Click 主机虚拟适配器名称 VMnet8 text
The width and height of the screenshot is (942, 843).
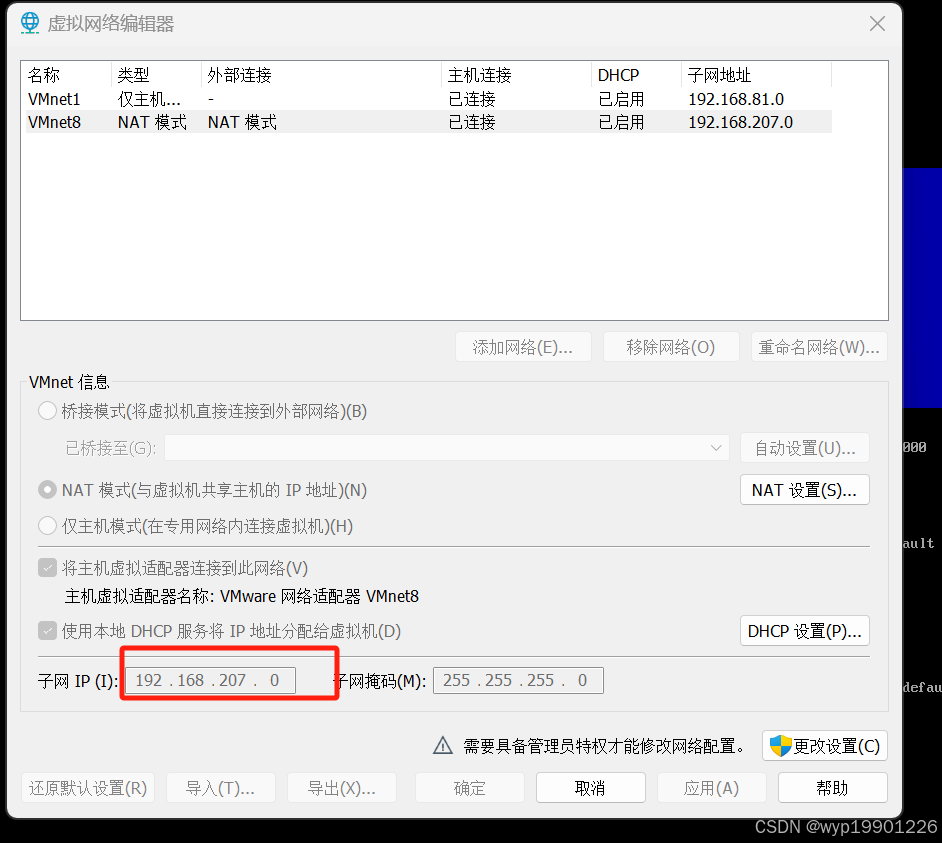click(x=242, y=596)
